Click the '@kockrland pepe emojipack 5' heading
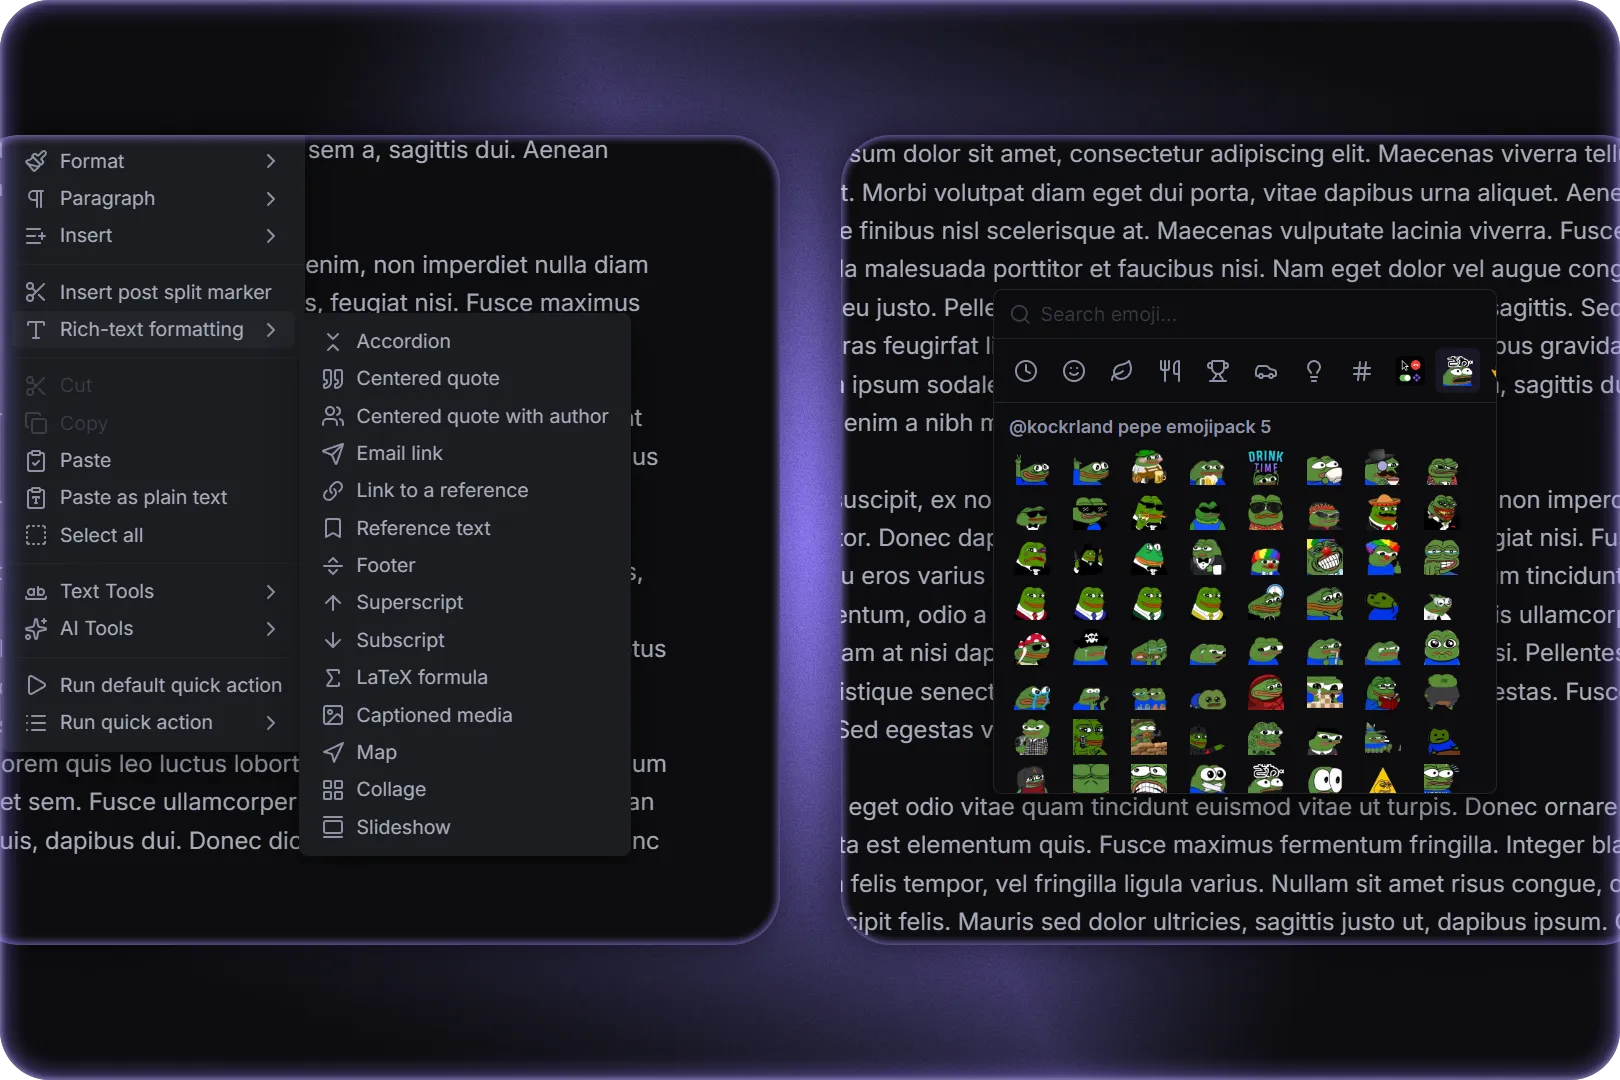 click(1140, 427)
